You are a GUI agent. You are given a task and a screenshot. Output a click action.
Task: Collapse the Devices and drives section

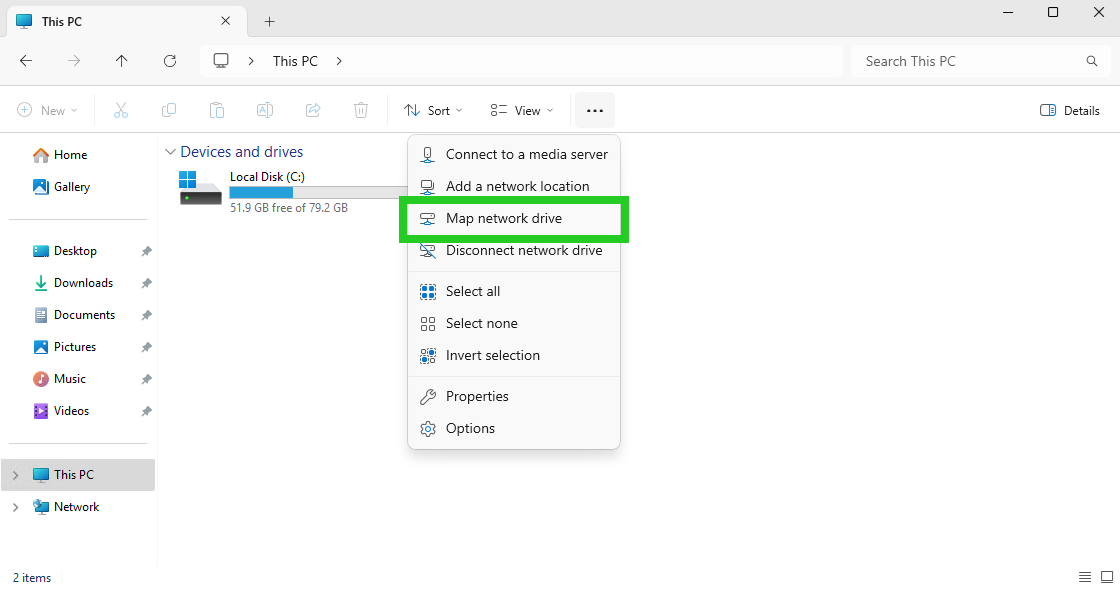170,151
